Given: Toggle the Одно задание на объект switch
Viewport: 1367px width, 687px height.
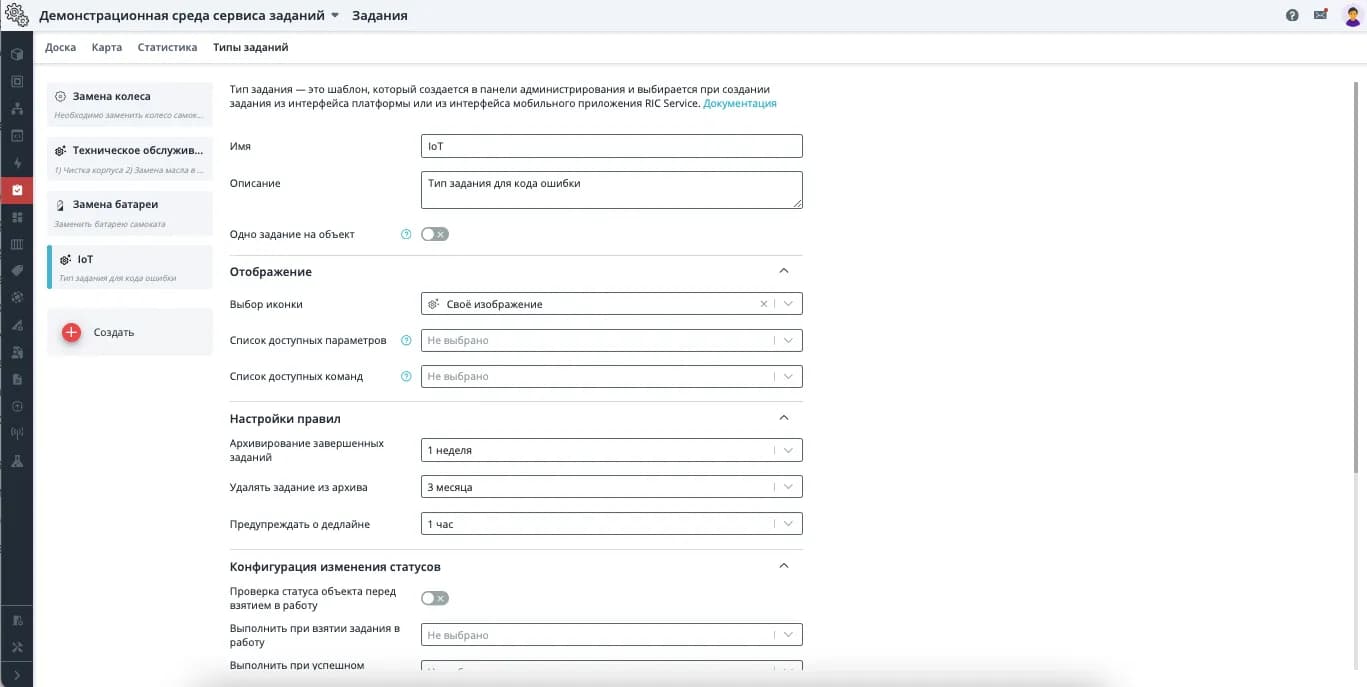Looking at the screenshot, I should 435,234.
